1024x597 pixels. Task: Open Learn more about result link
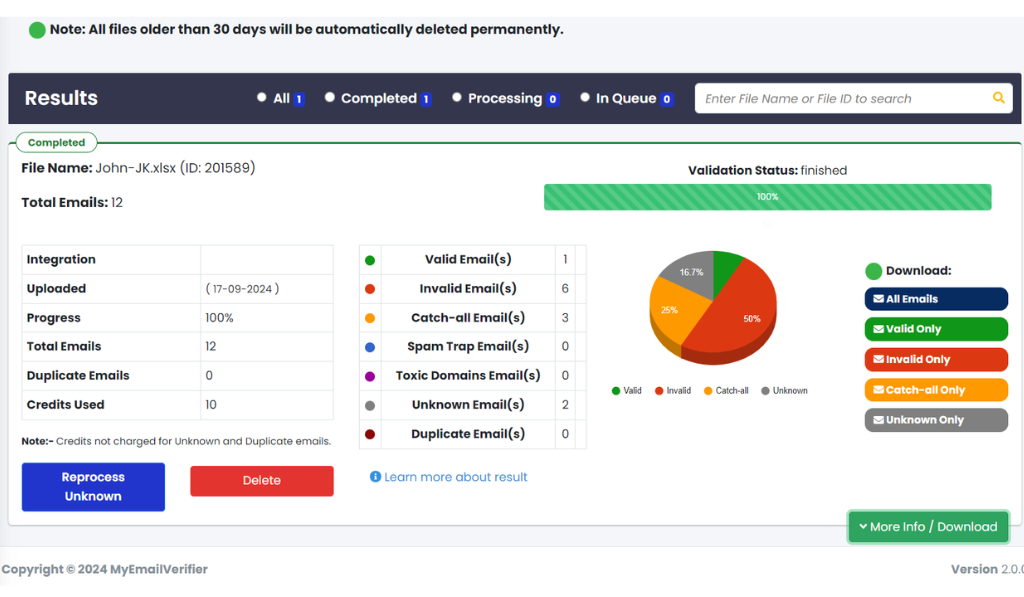(x=455, y=477)
